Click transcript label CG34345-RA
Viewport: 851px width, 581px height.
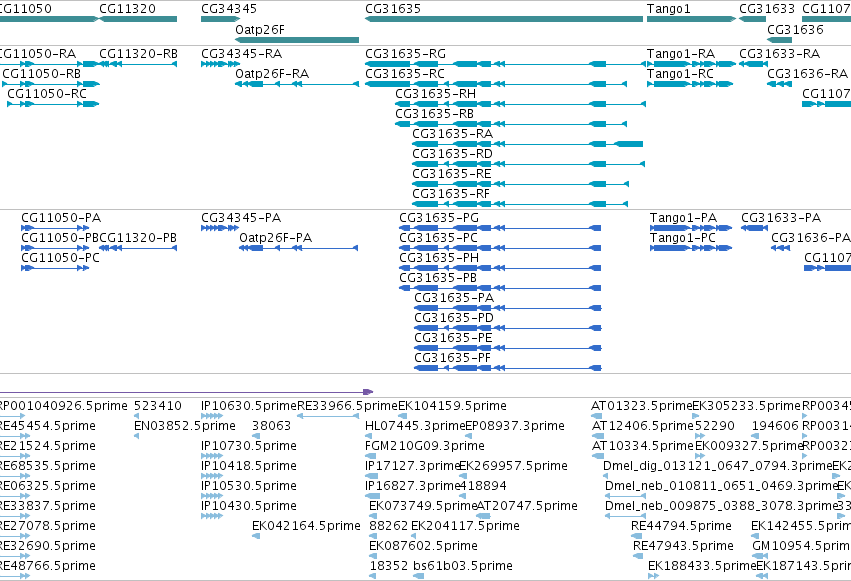click(x=242, y=54)
